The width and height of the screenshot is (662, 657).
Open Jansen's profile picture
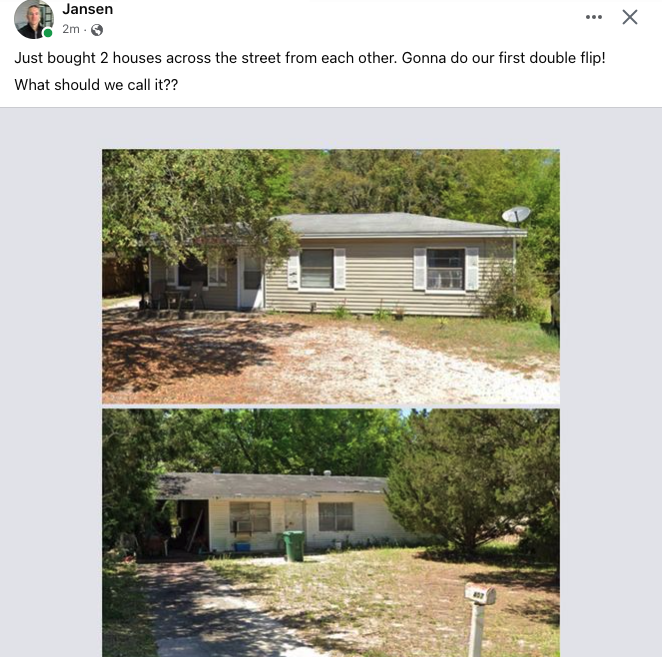34,19
